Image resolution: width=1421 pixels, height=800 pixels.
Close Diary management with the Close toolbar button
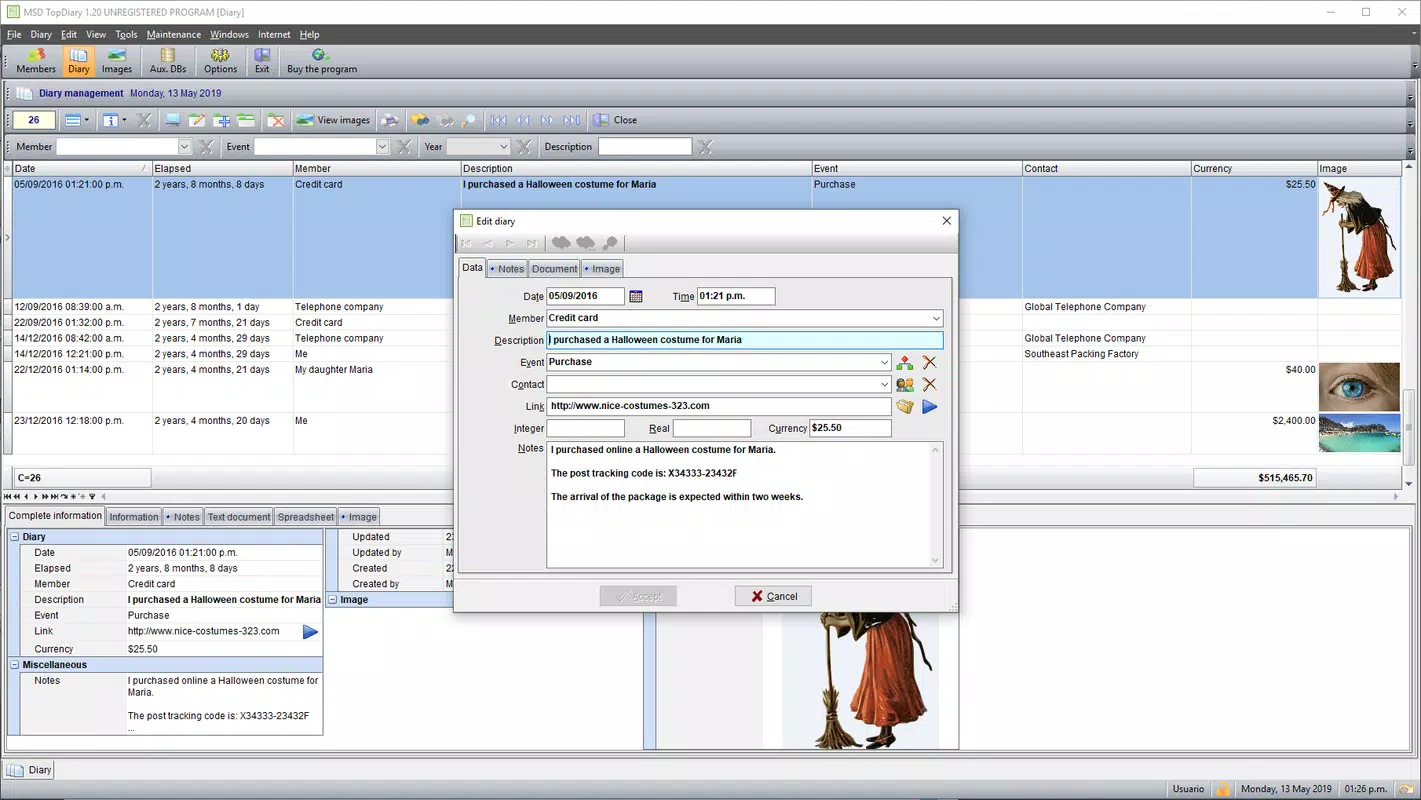(615, 120)
